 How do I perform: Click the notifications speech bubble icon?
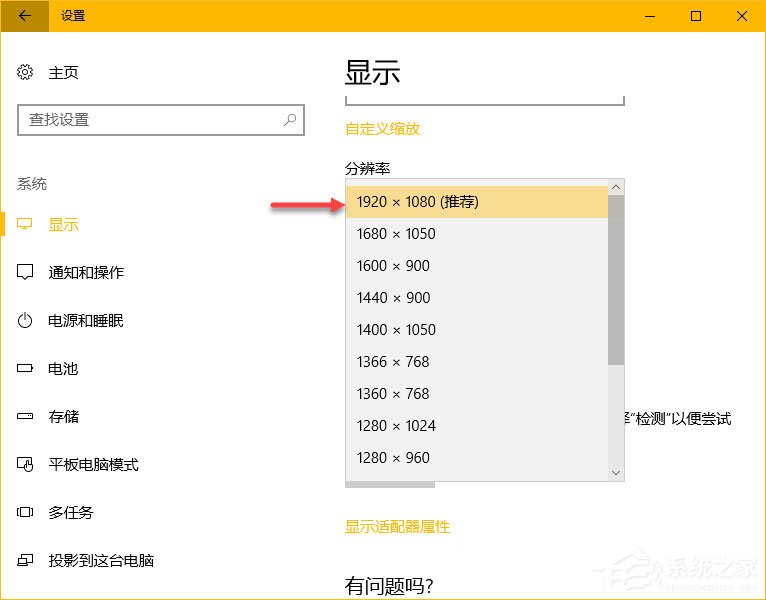click(25, 272)
